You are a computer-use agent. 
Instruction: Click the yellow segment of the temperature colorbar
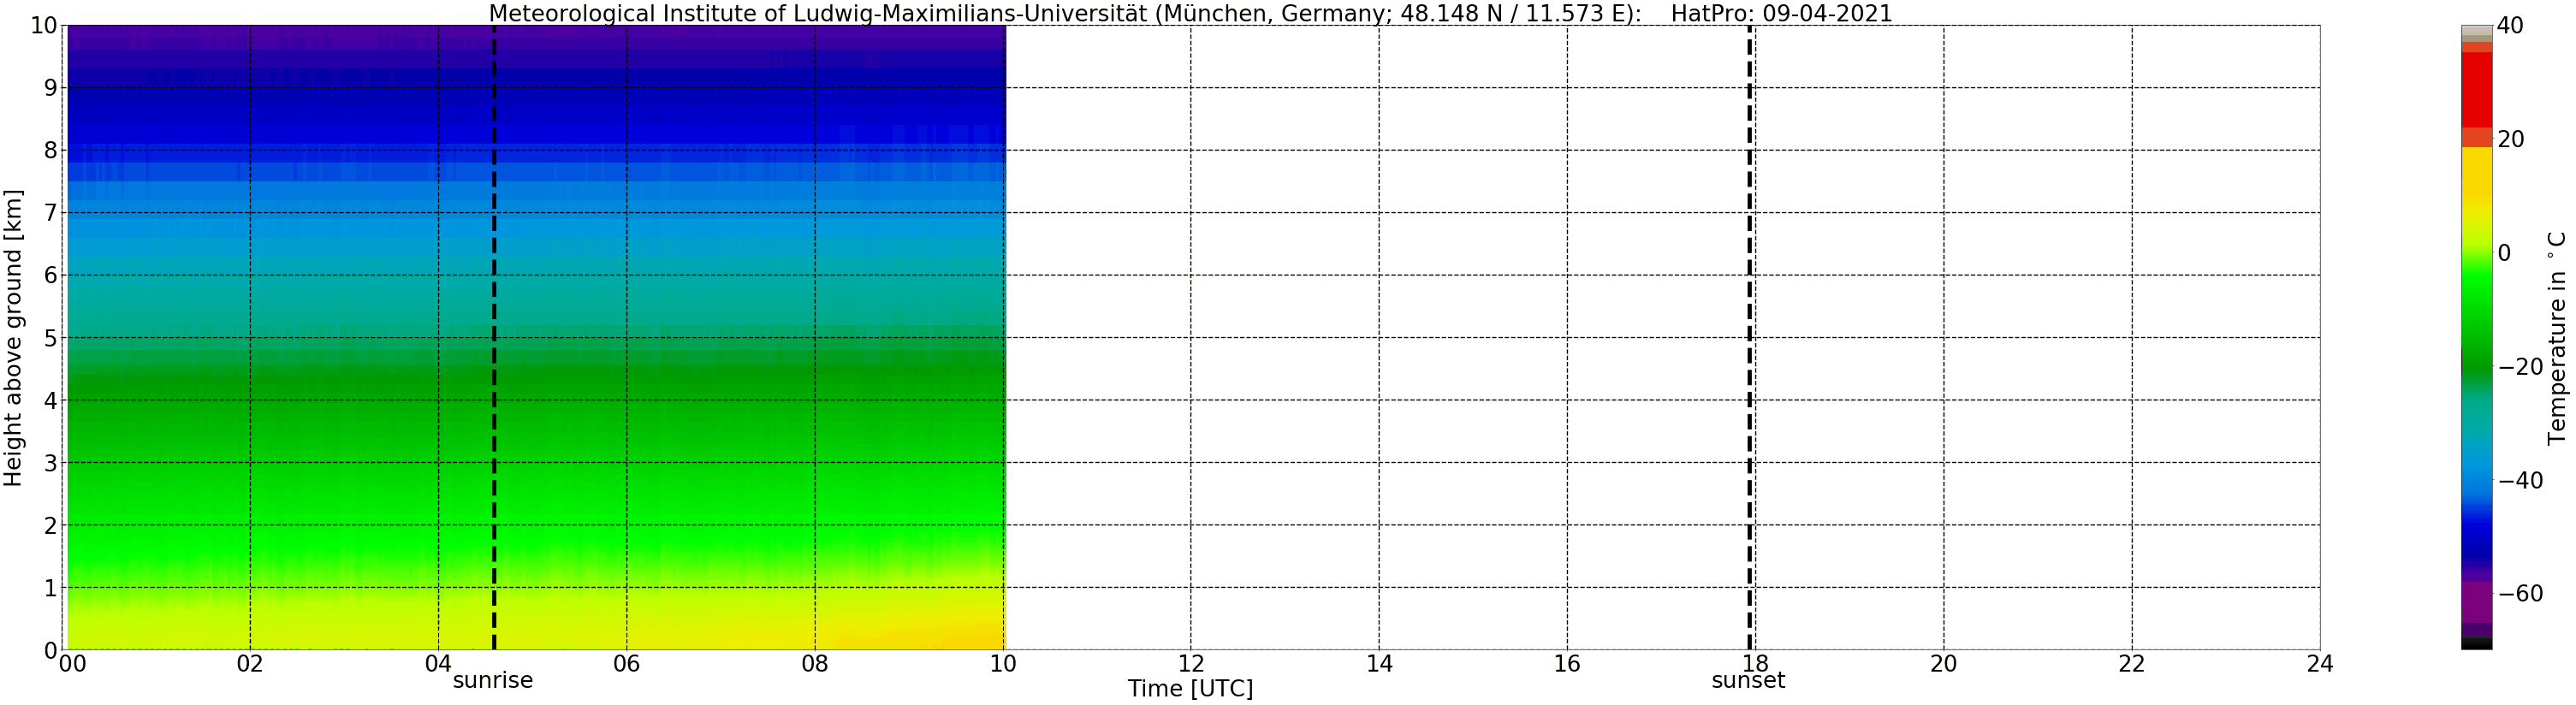pyautogui.click(x=2476, y=176)
